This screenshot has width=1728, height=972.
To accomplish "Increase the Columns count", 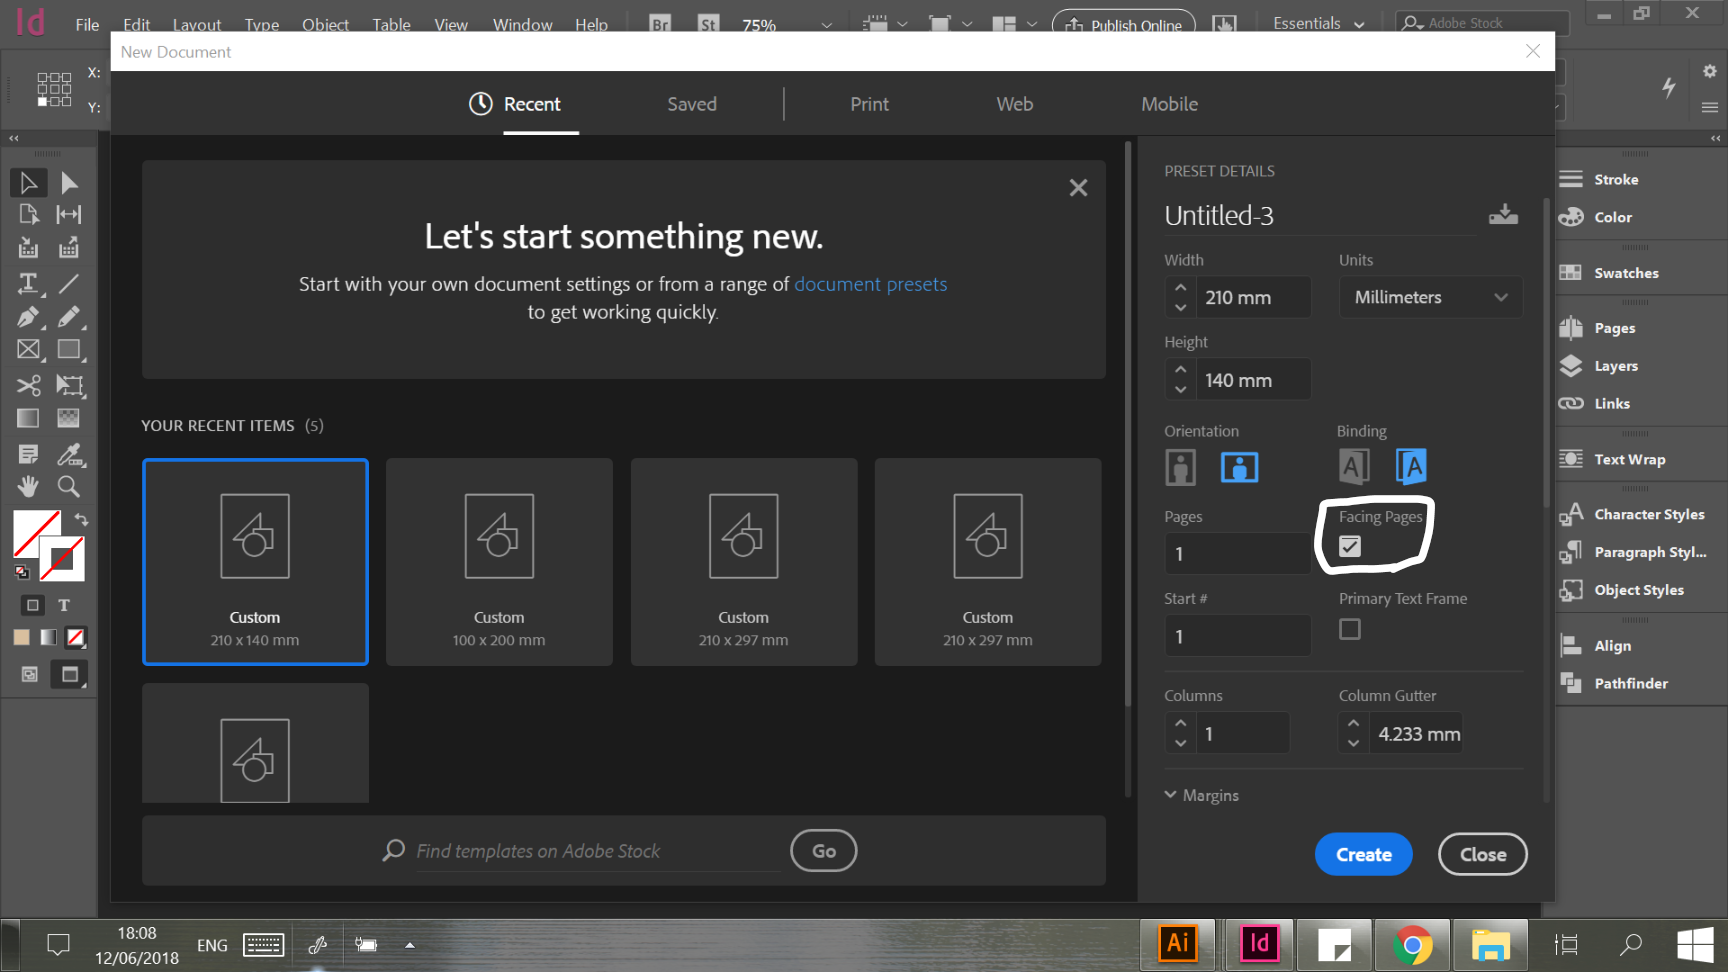I will (x=1181, y=723).
